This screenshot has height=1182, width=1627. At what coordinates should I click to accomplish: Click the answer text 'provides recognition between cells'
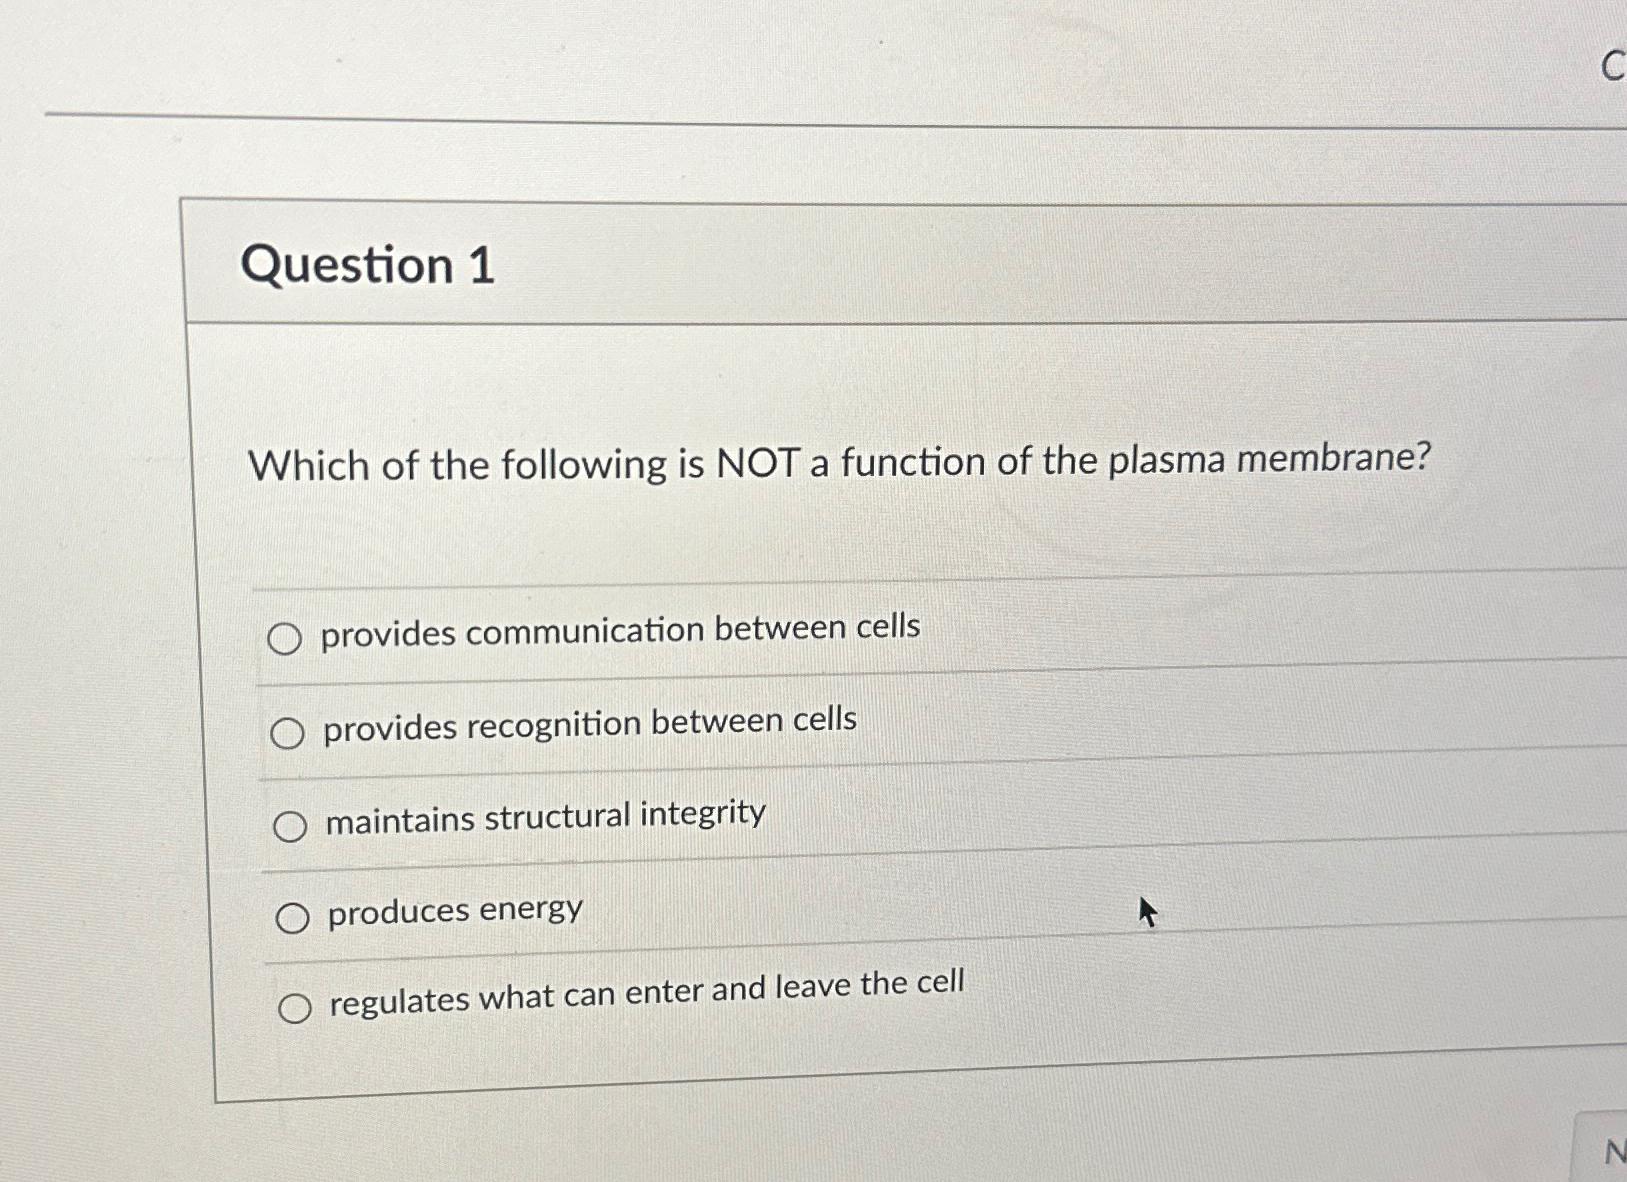pos(588,722)
